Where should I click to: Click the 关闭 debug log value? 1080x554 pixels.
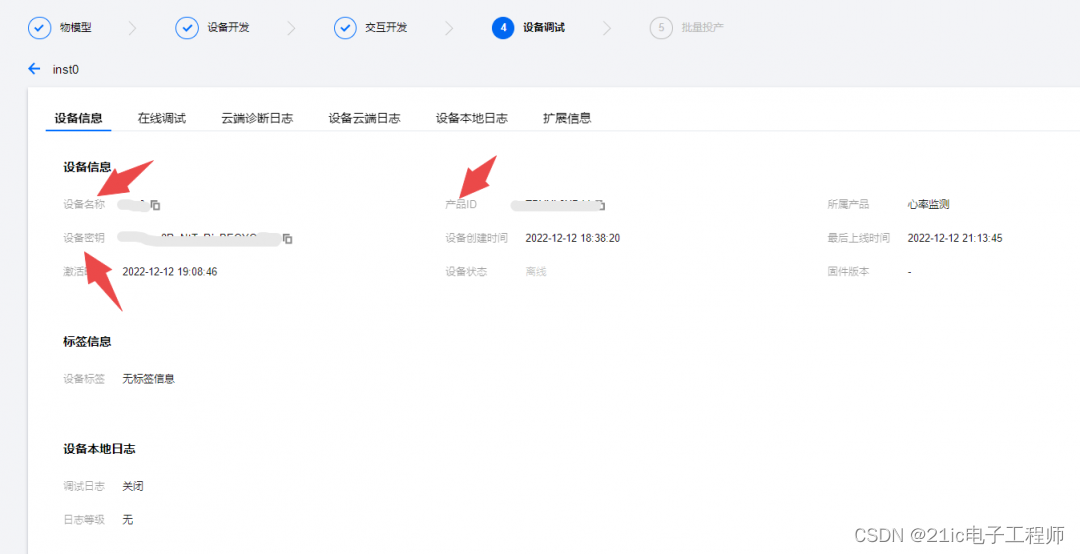(133, 486)
